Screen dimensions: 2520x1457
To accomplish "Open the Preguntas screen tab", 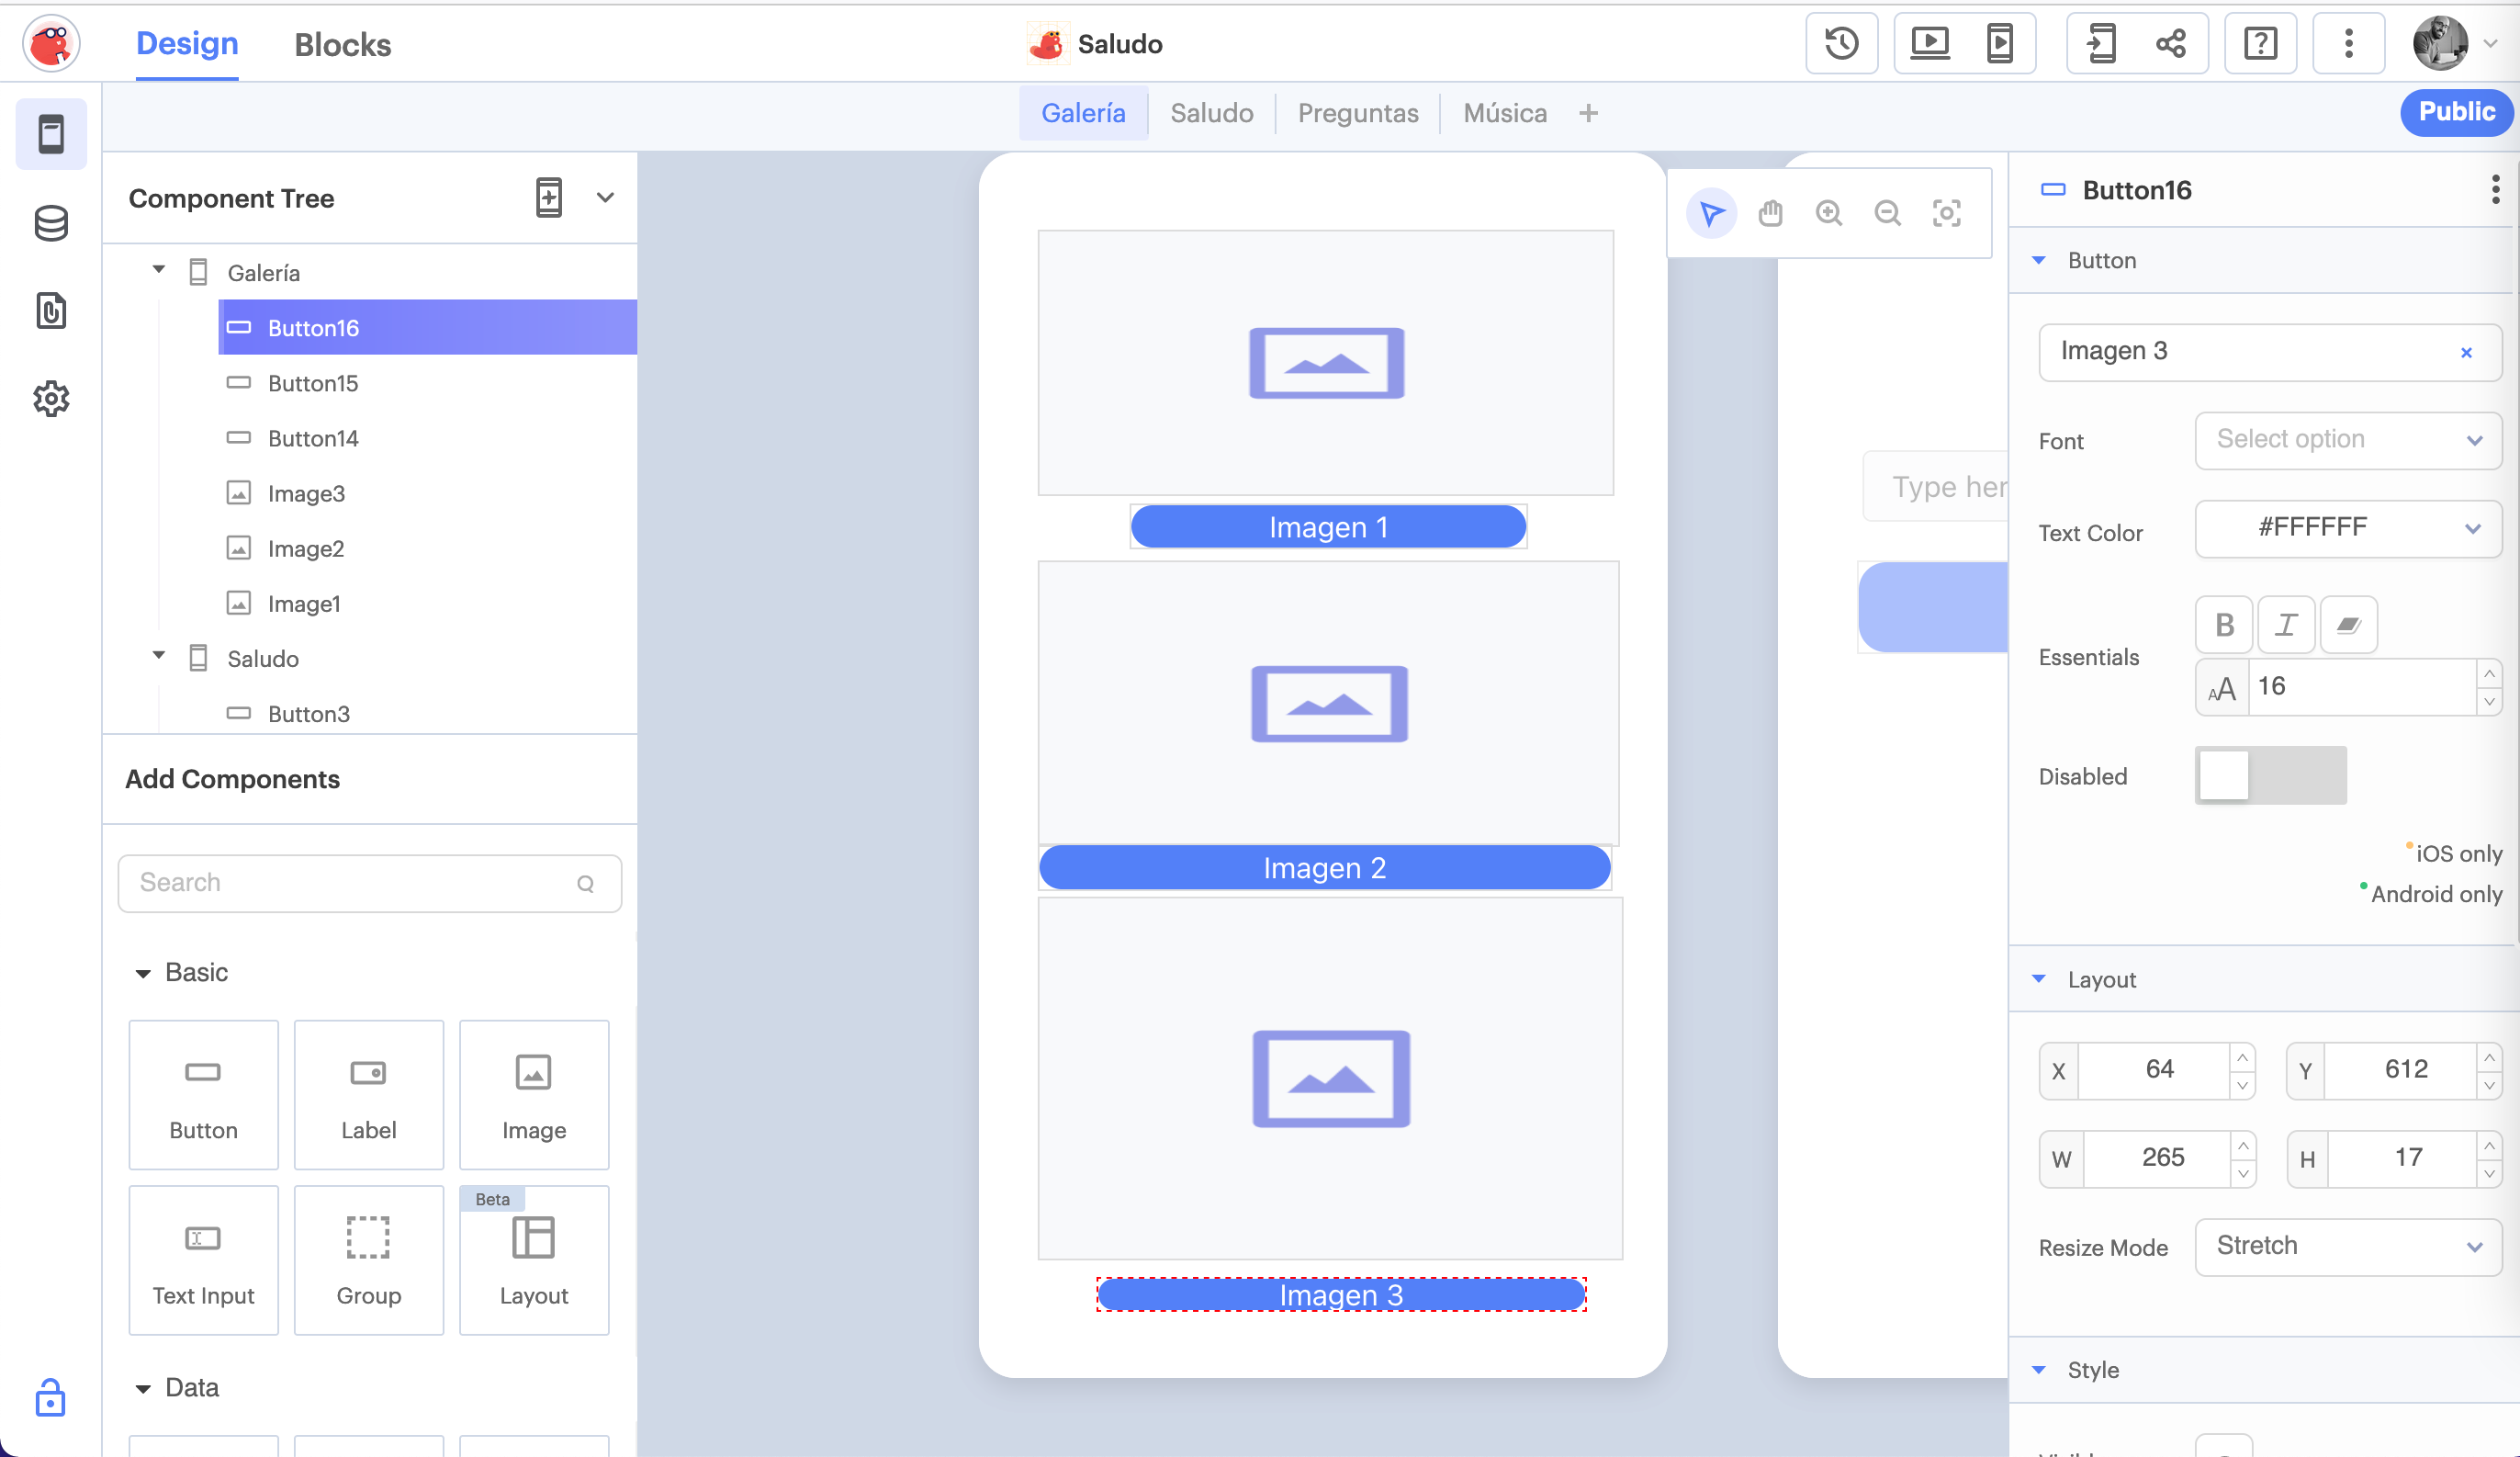I will (x=1357, y=113).
